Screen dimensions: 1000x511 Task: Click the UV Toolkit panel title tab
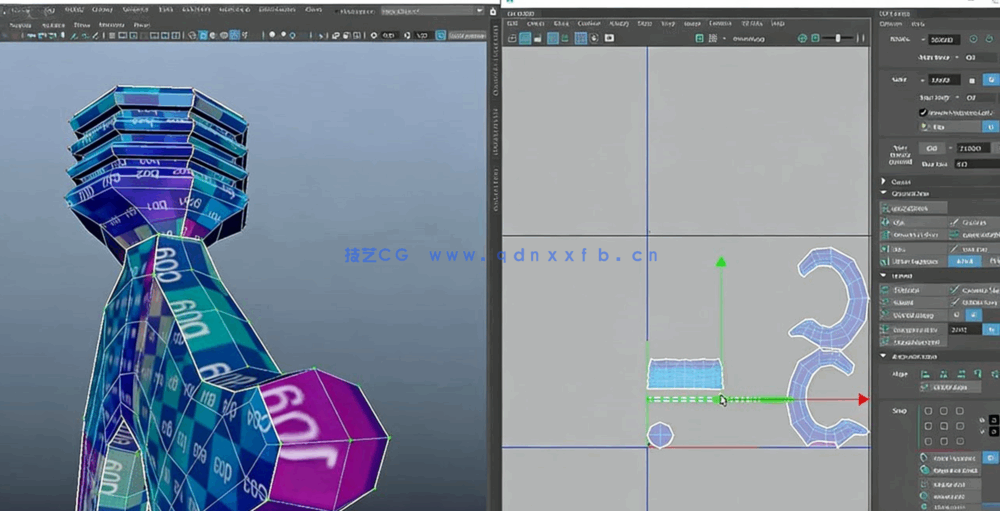(895, 13)
